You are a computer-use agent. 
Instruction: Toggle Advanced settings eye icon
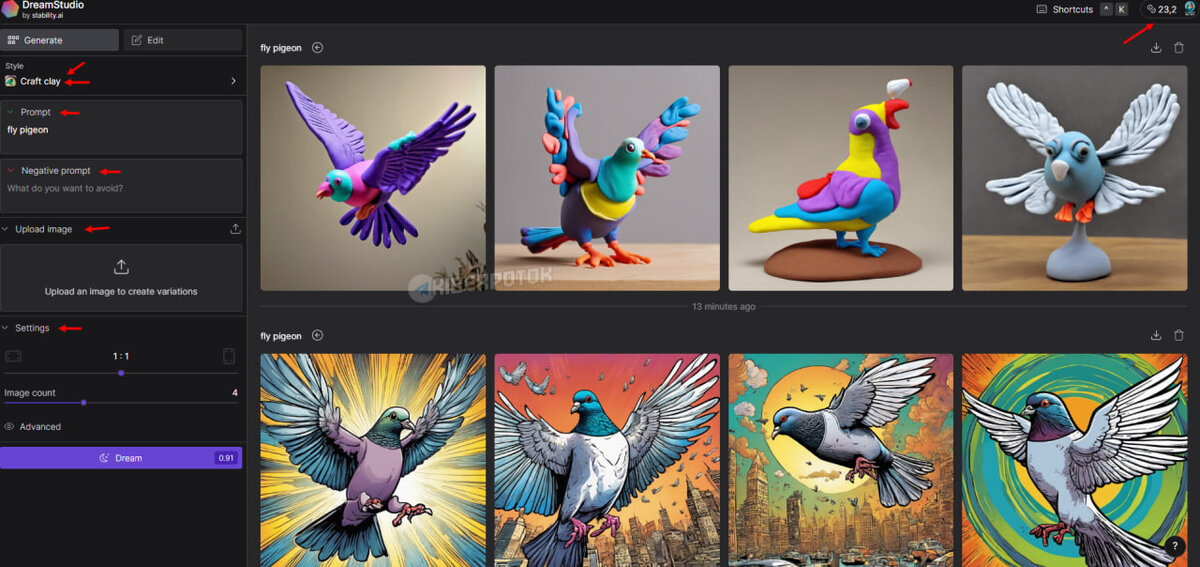pos(9,426)
